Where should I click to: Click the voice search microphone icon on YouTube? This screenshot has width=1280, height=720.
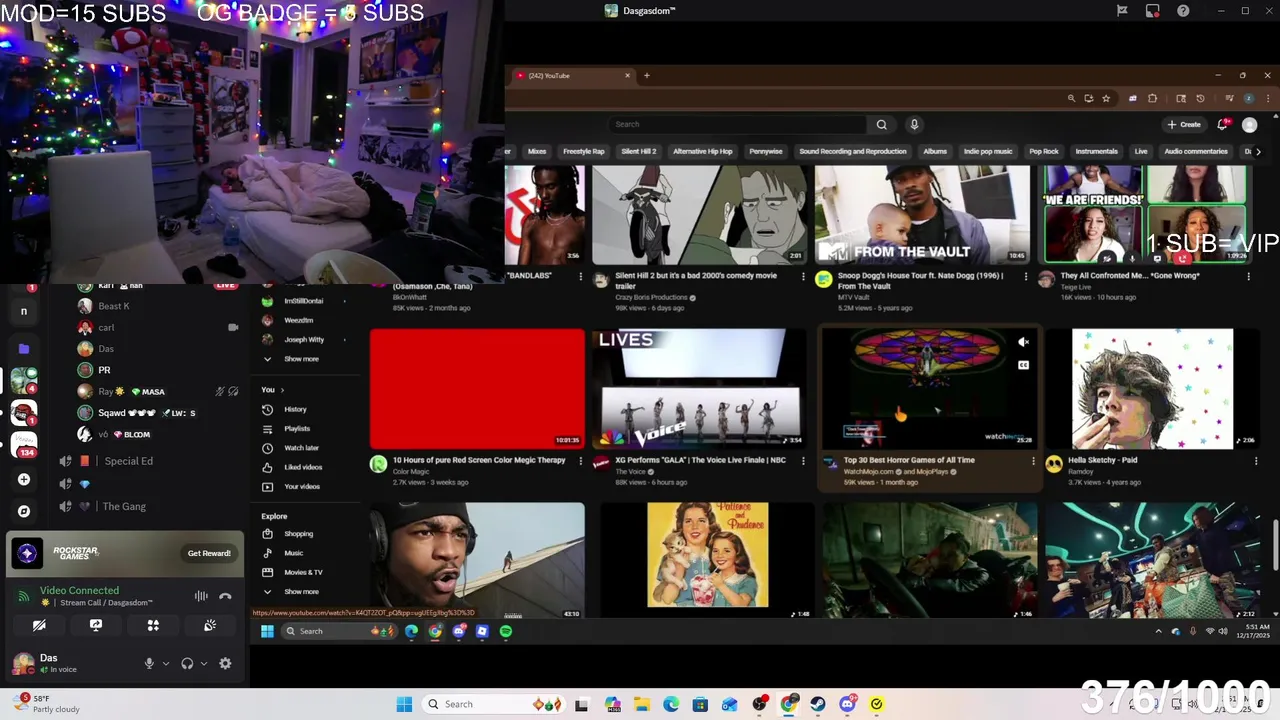tap(914, 125)
